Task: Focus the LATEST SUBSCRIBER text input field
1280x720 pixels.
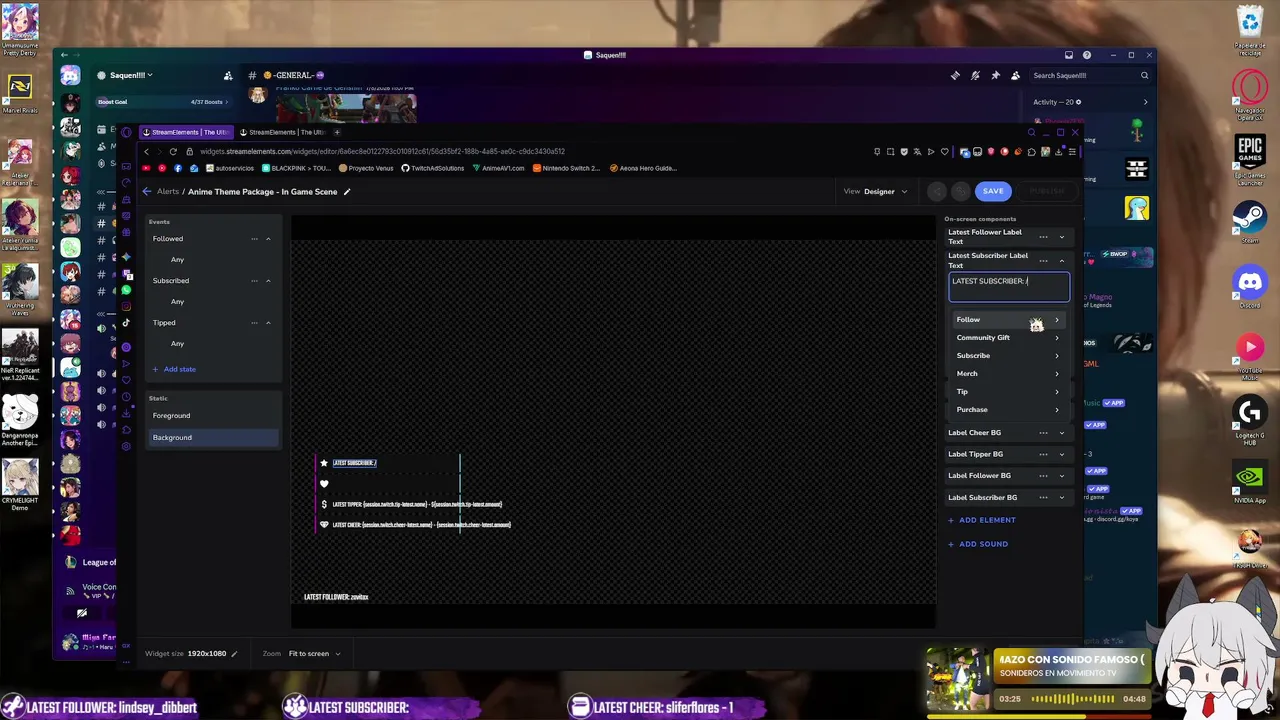Action: tap(1009, 287)
